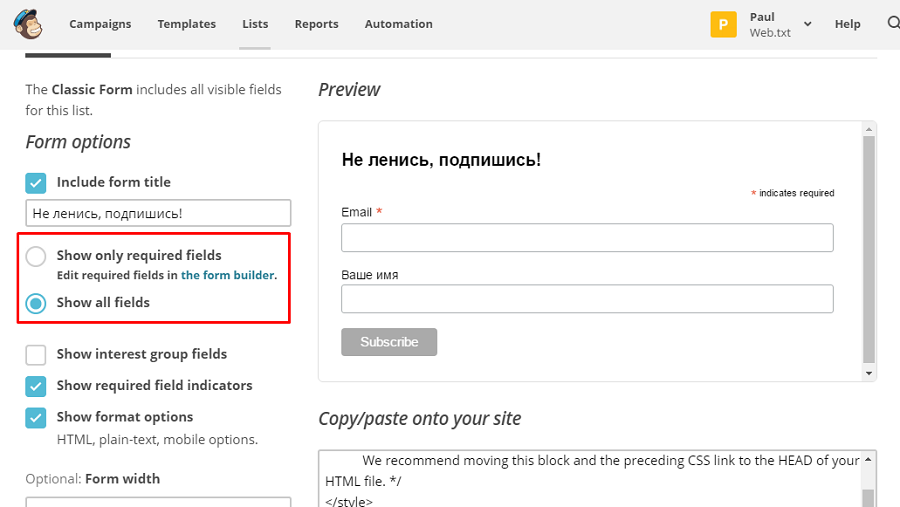Open the Reports menu
Screen dimensions: 900x507
pyautogui.click(x=316, y=24)
